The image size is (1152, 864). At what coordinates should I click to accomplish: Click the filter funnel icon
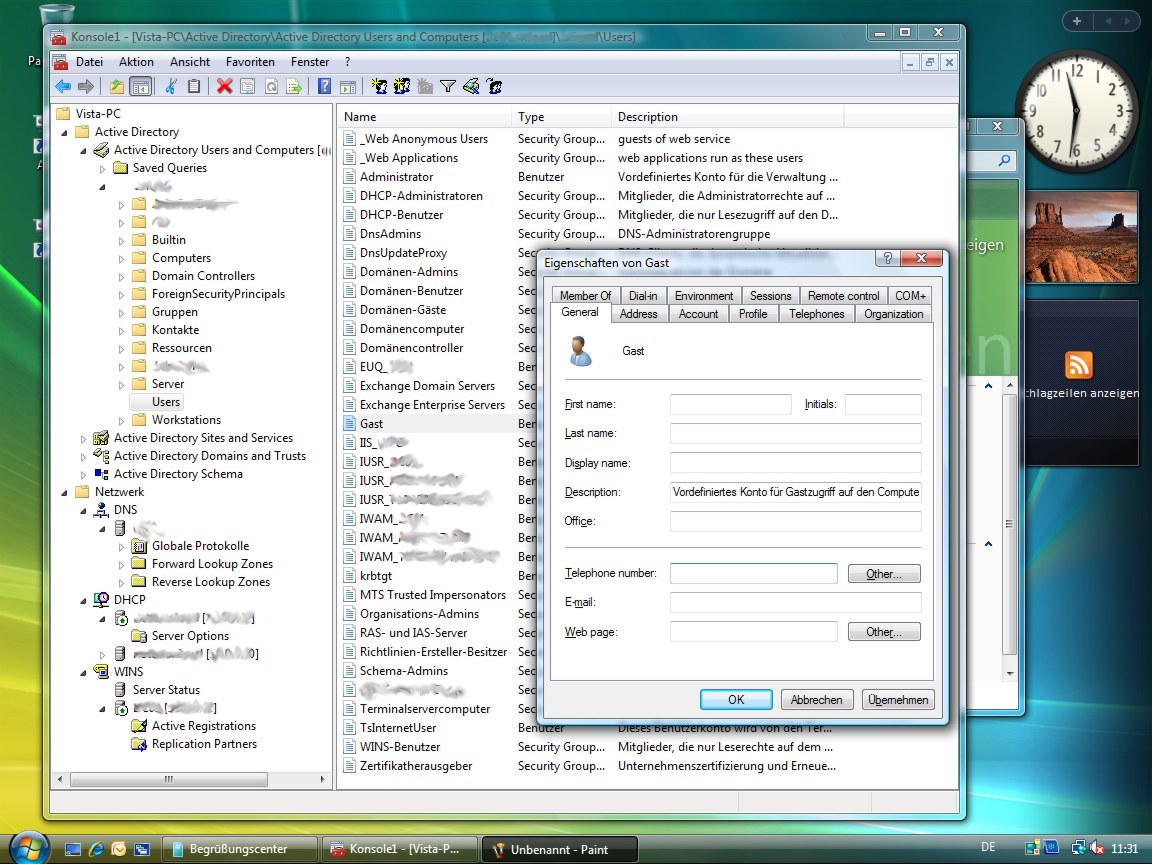(447, 87)
